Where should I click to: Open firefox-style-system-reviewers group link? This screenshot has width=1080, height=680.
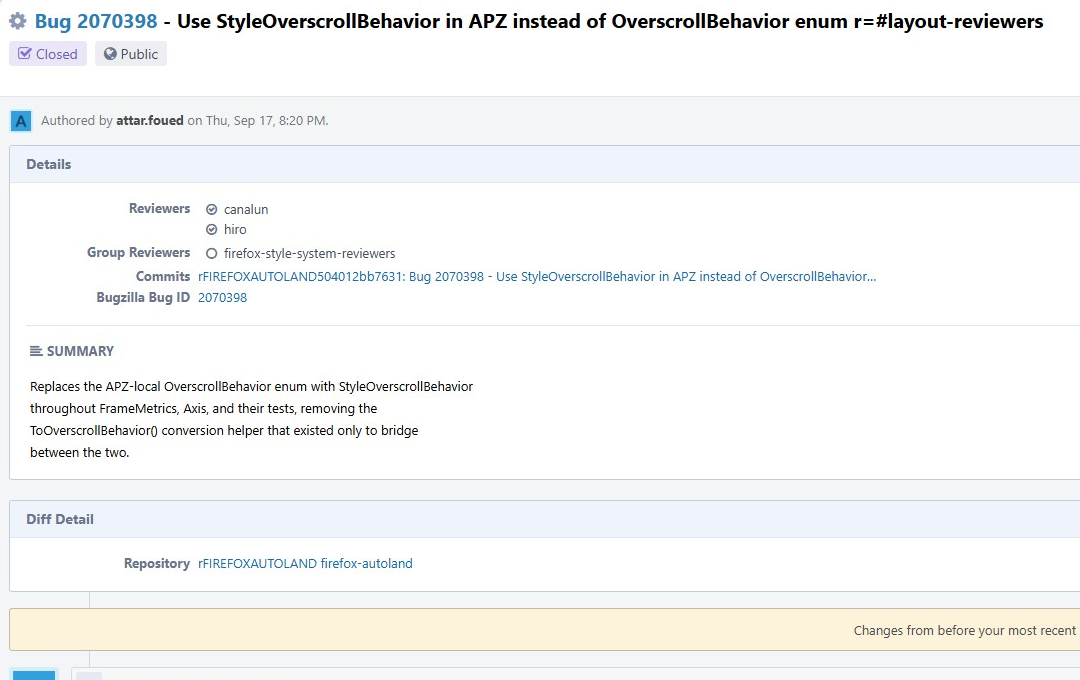(x=309, y=254)
